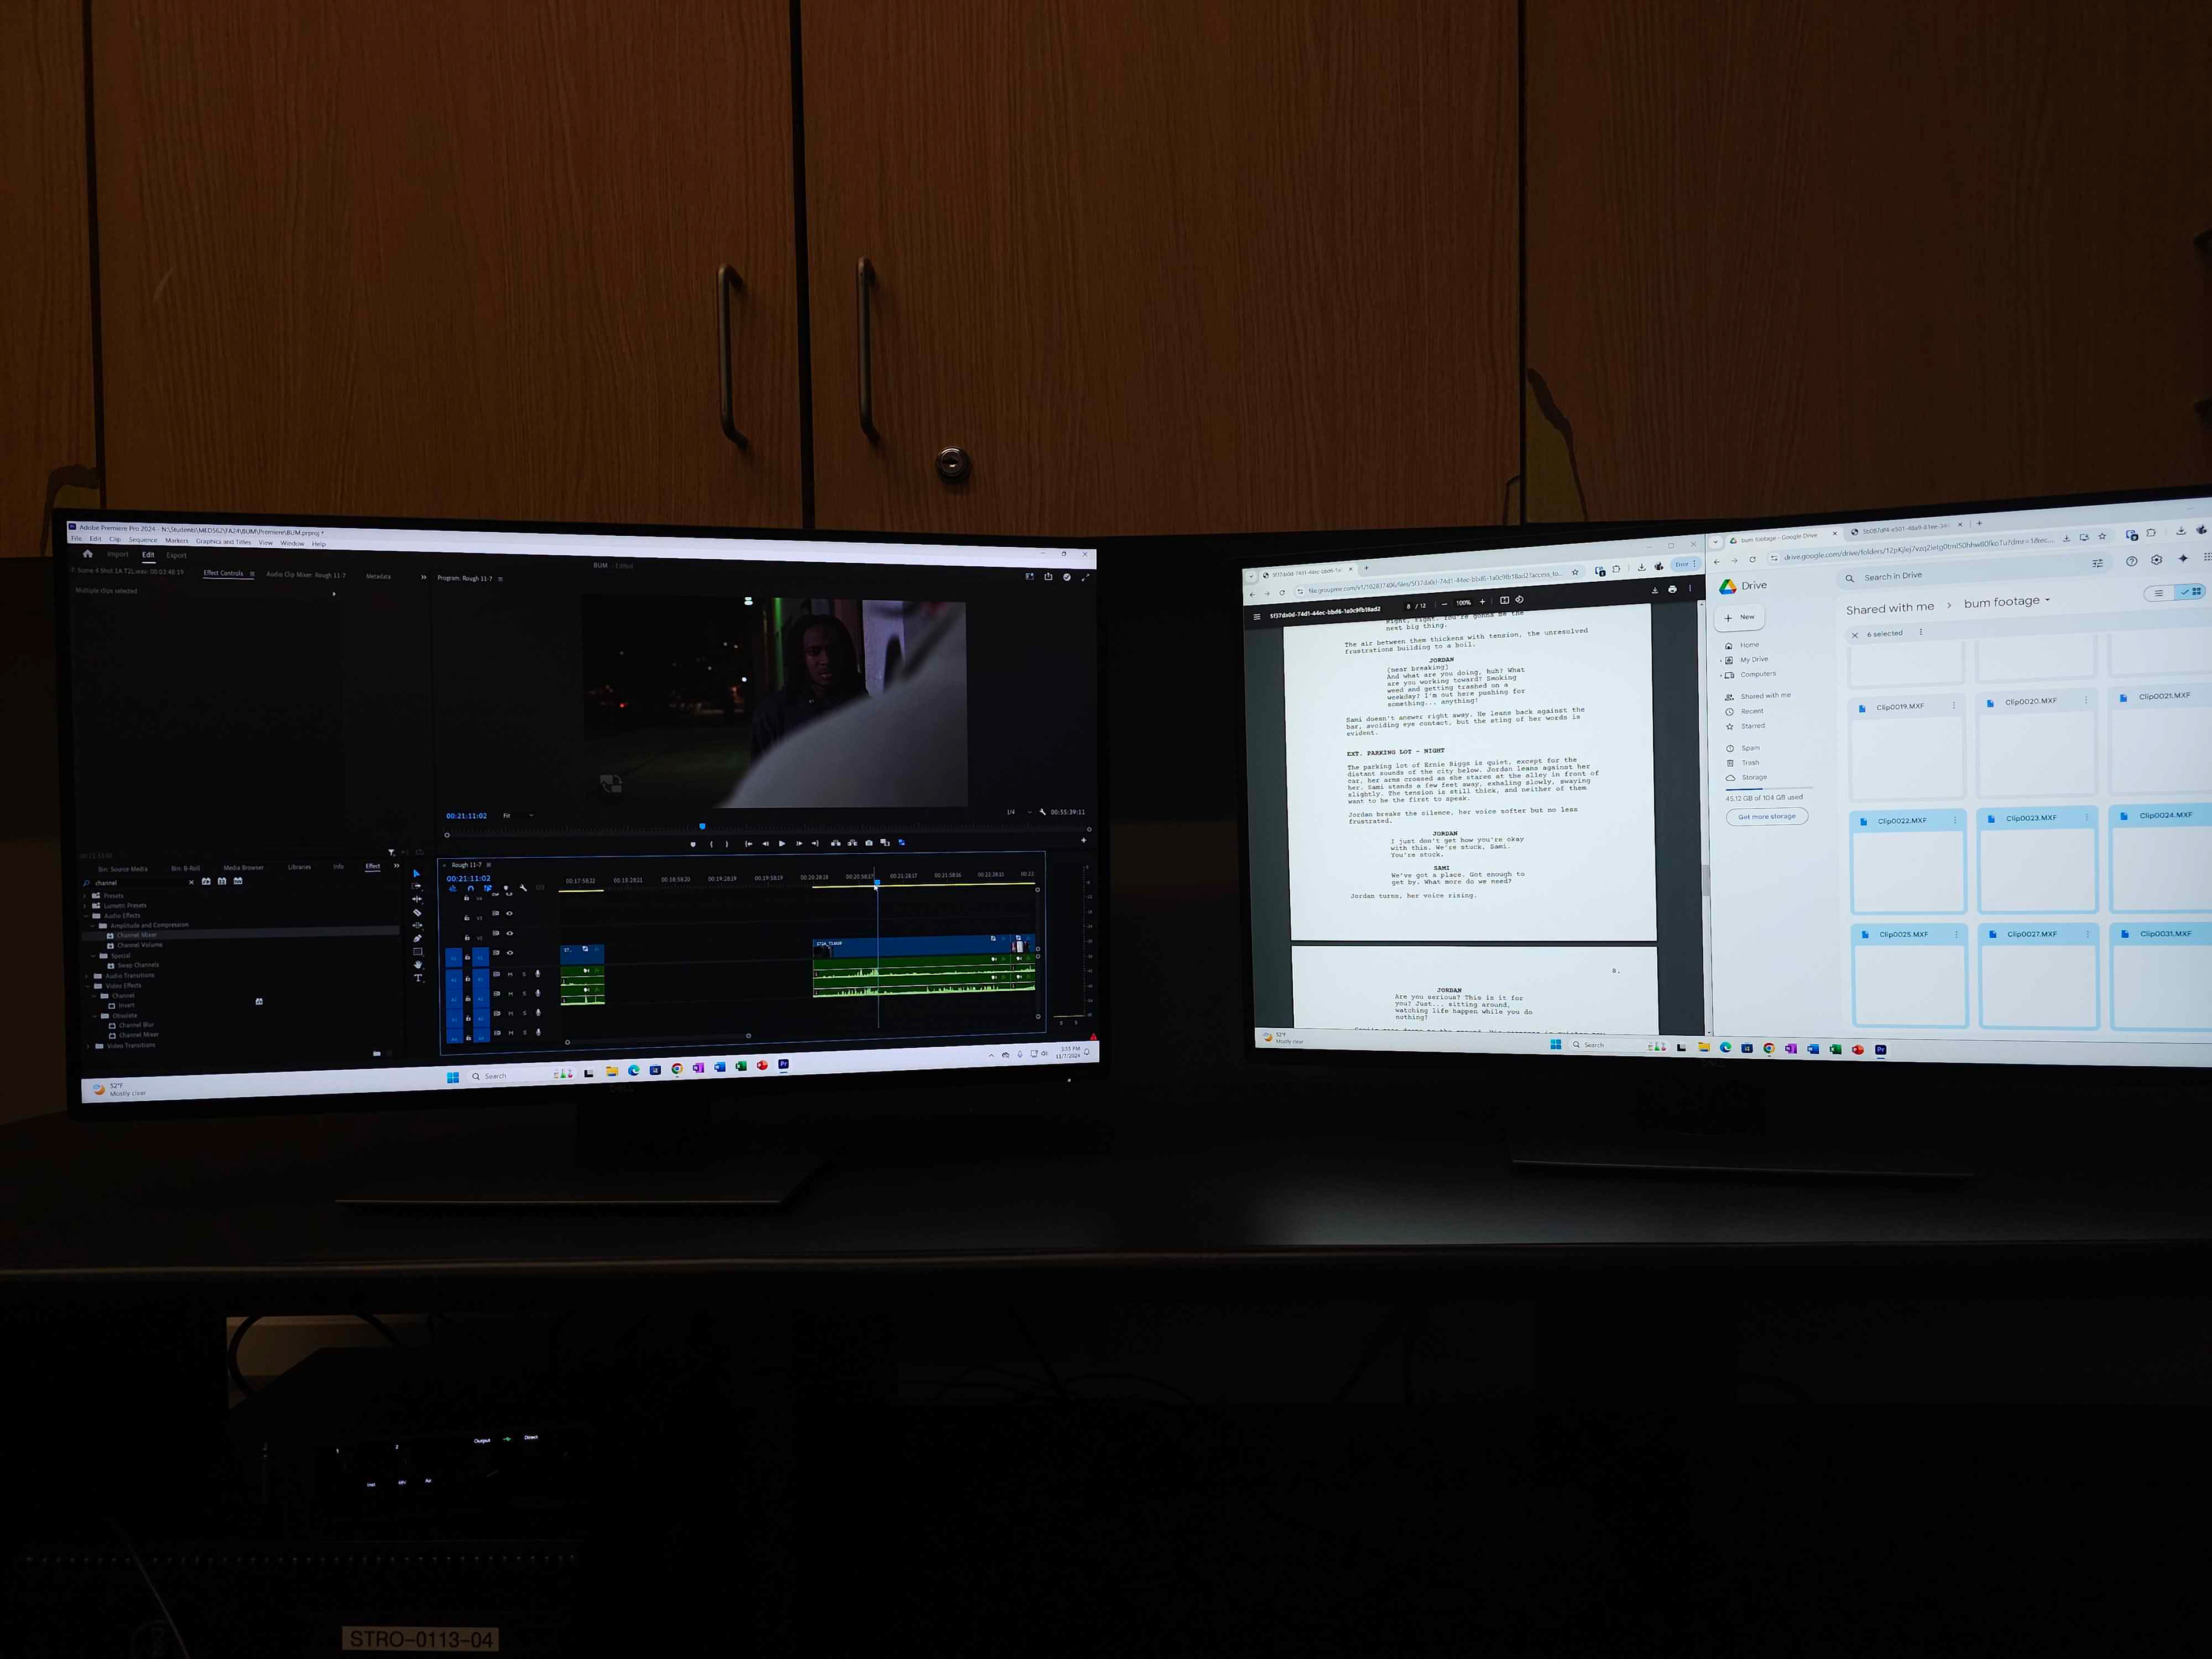Screen dimensions: 2212x1659
Task: Toggle Snap magnet in timeline
Action: (470, 888)
